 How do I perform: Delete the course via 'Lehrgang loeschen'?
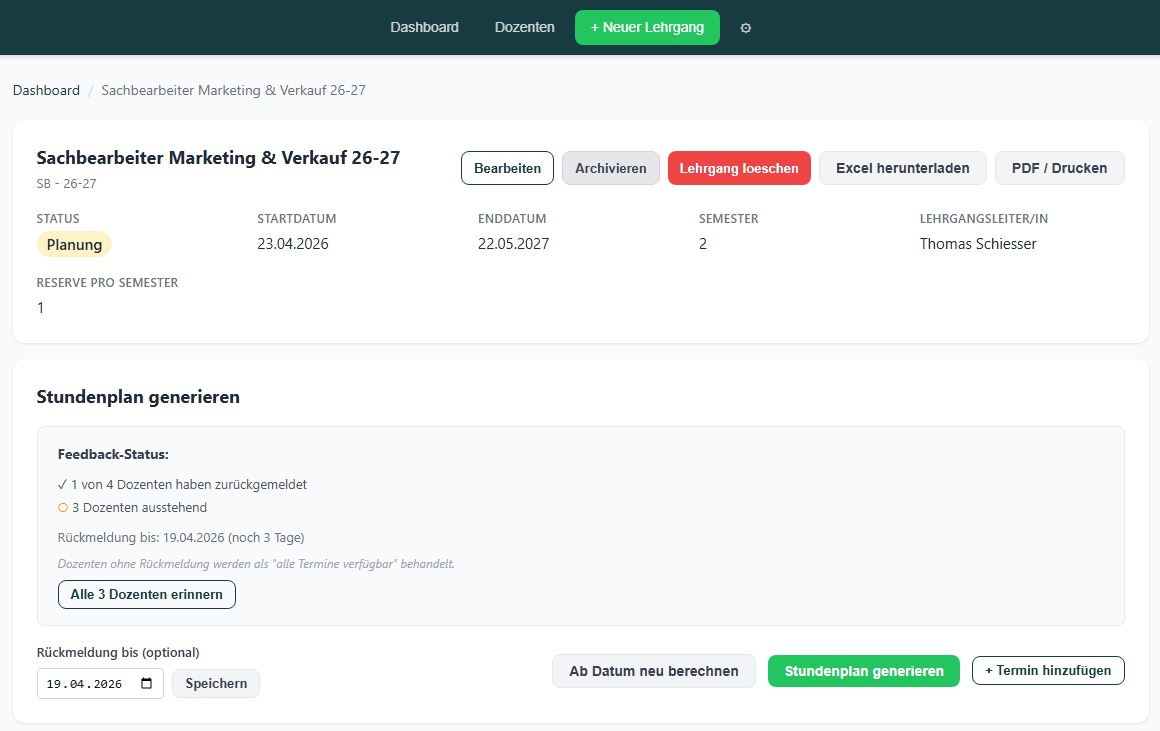point(739,168)
